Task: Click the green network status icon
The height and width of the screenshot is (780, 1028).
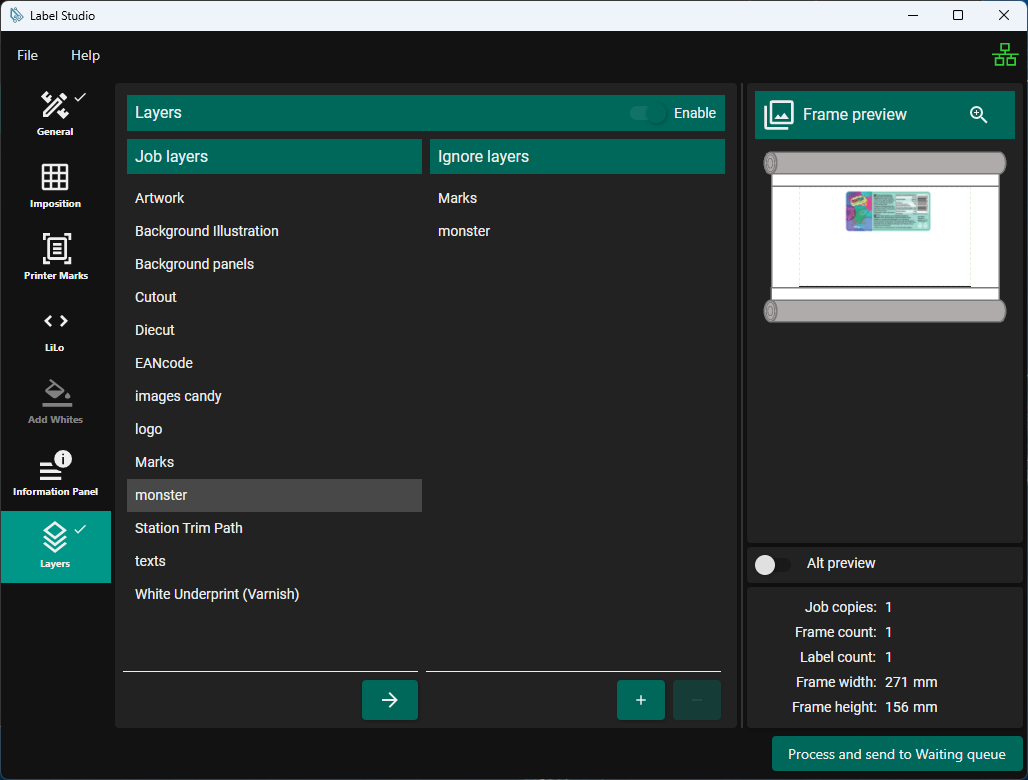Action: click(1004, 56)
